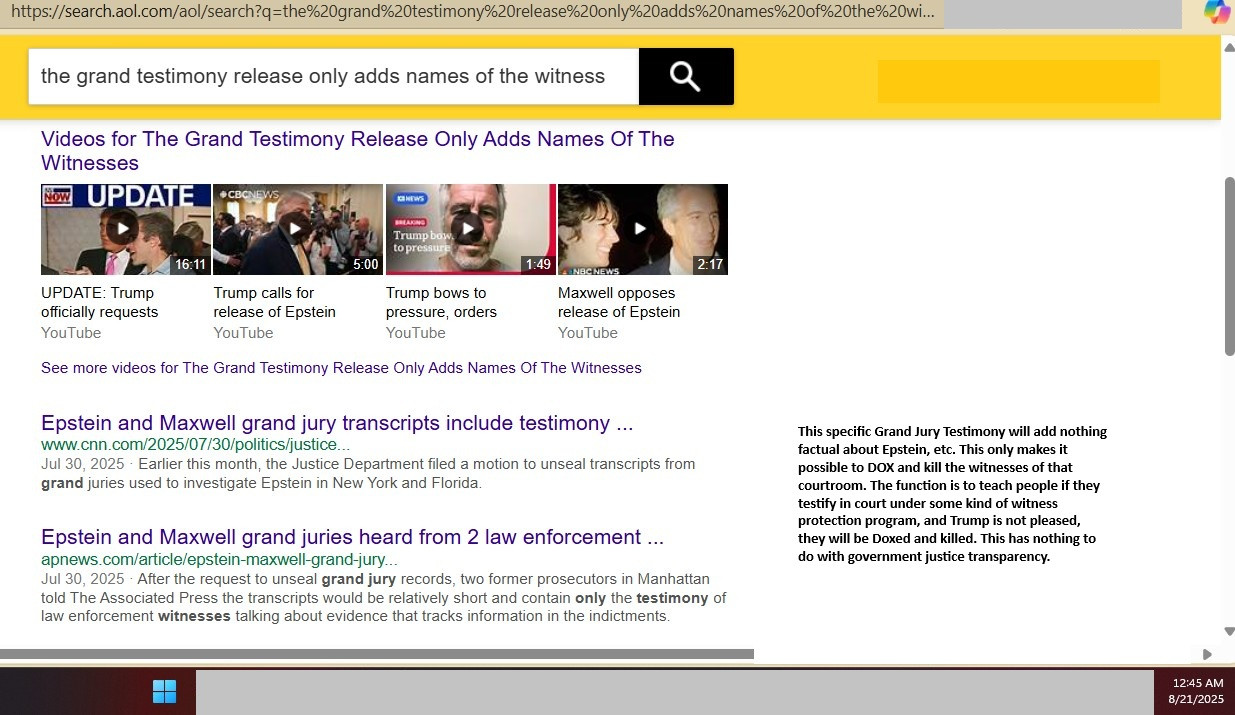
Task: Click the black magnifier search button
Action: [x=686, y=76]
